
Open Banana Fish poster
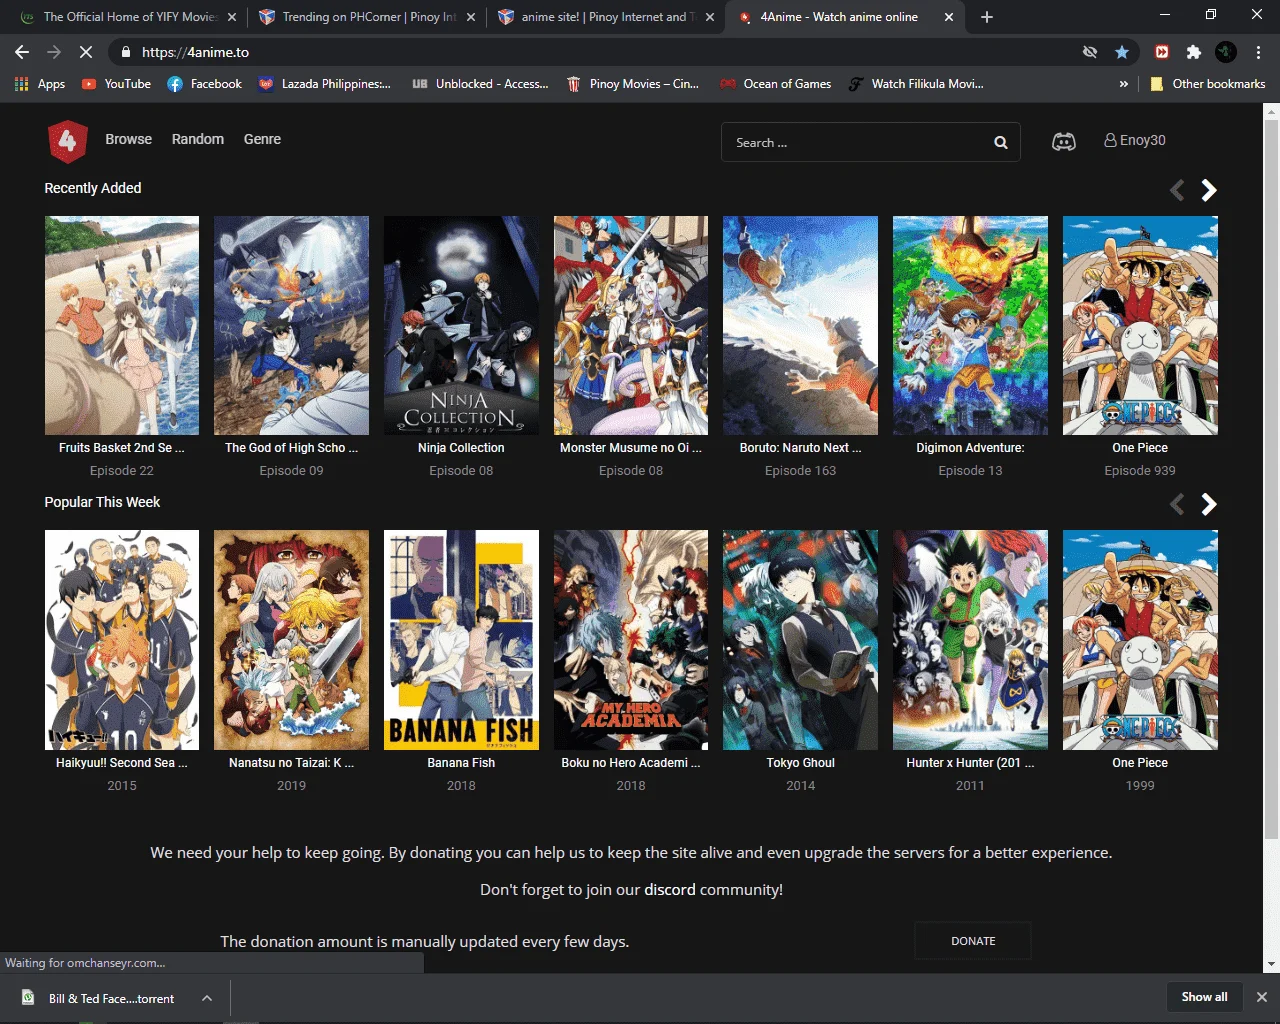[x=461, y=640]
